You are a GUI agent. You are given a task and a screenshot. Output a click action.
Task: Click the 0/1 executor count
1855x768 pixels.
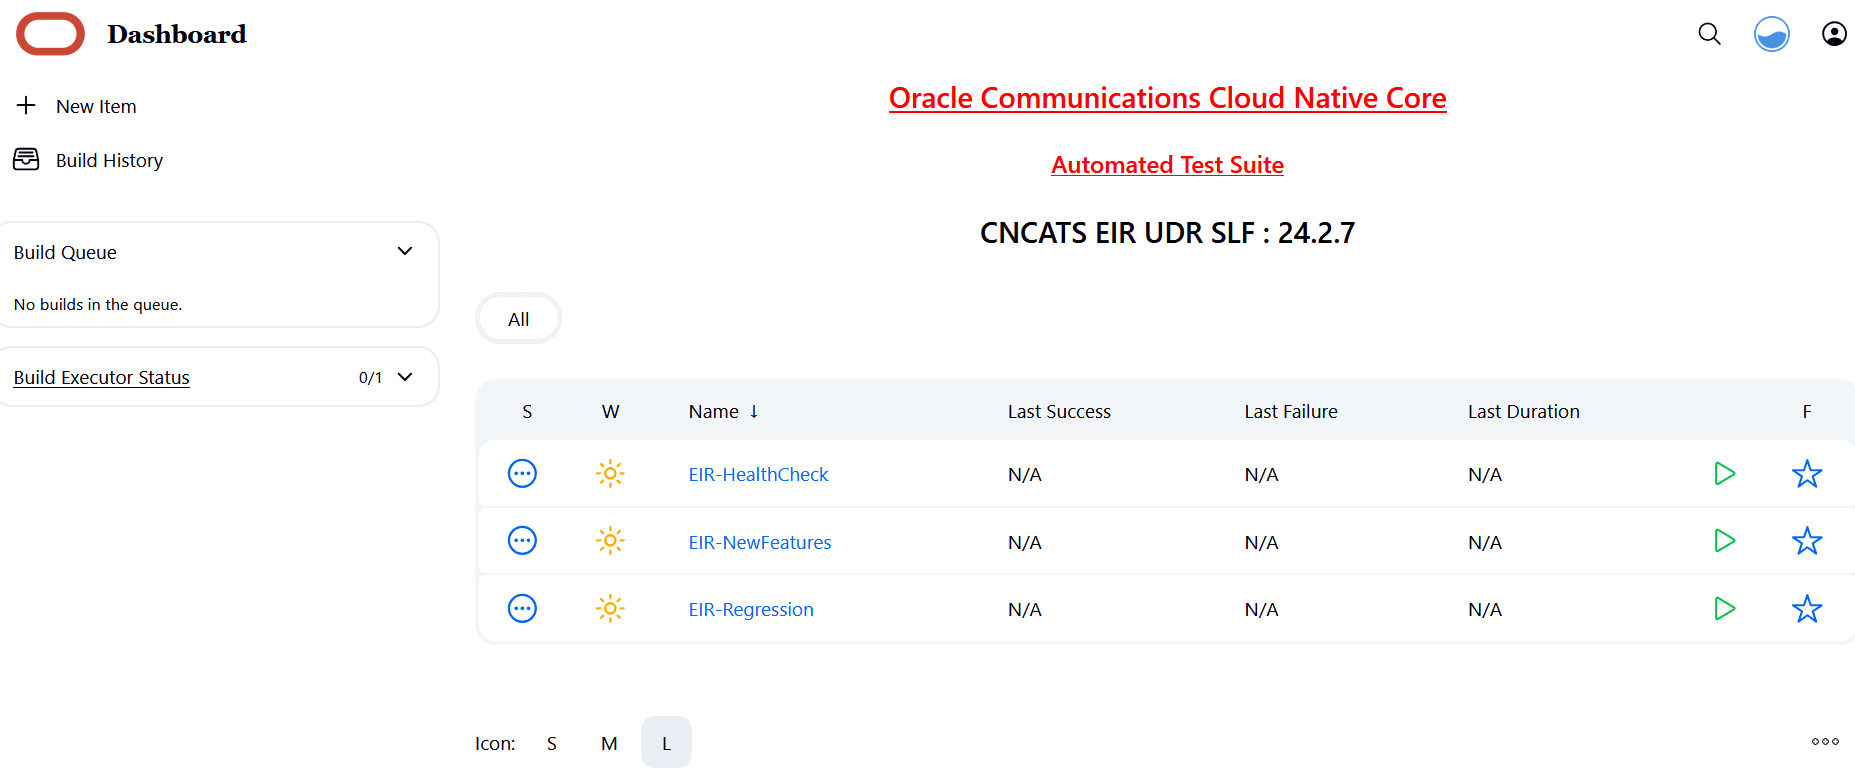[x=370, y=377]
